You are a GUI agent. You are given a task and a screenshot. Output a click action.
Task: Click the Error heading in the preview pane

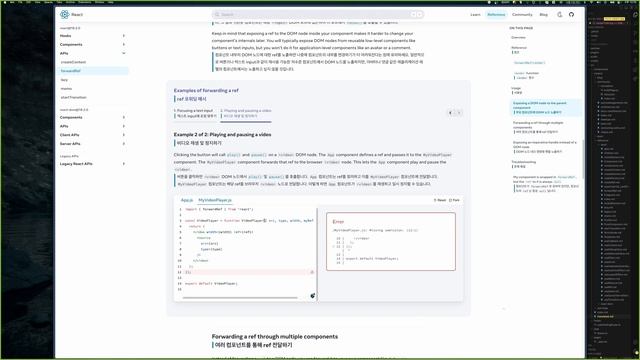click(338, 222)
